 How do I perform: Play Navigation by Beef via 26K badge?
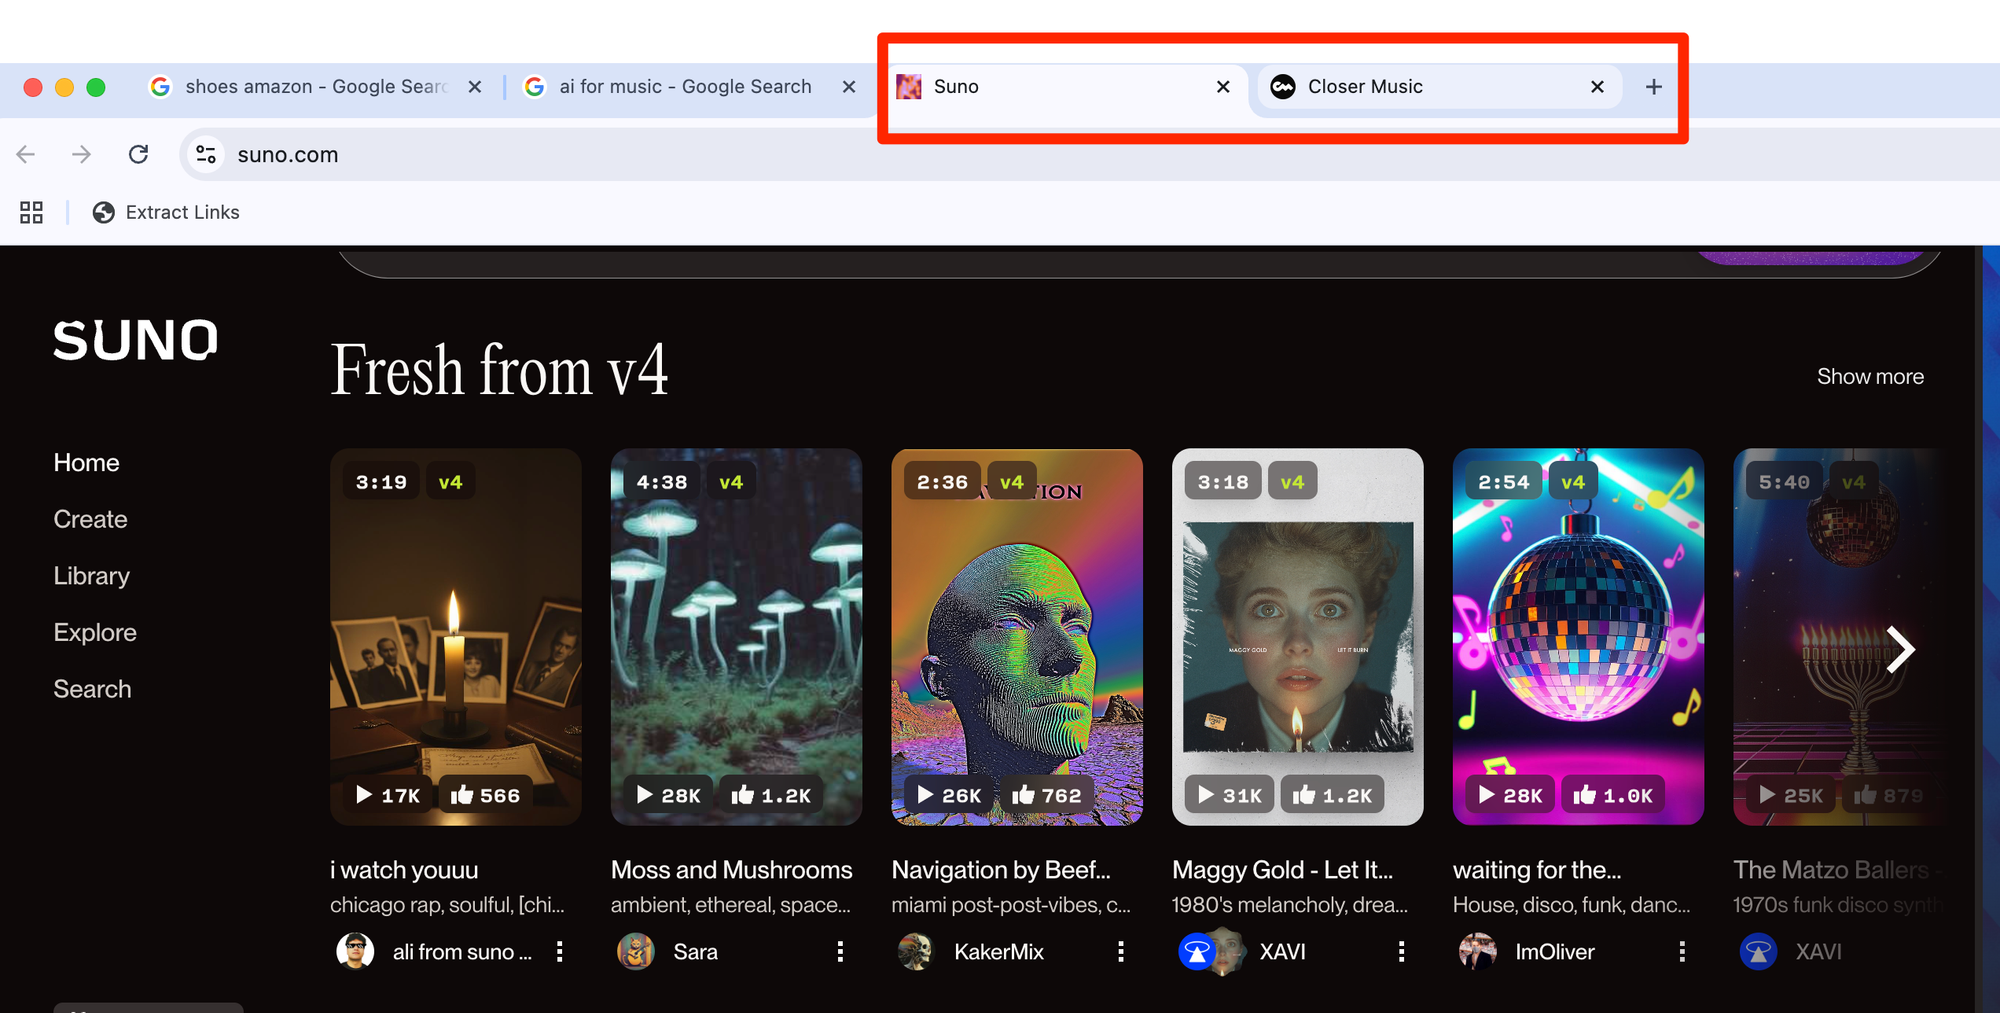coord(949,795)
